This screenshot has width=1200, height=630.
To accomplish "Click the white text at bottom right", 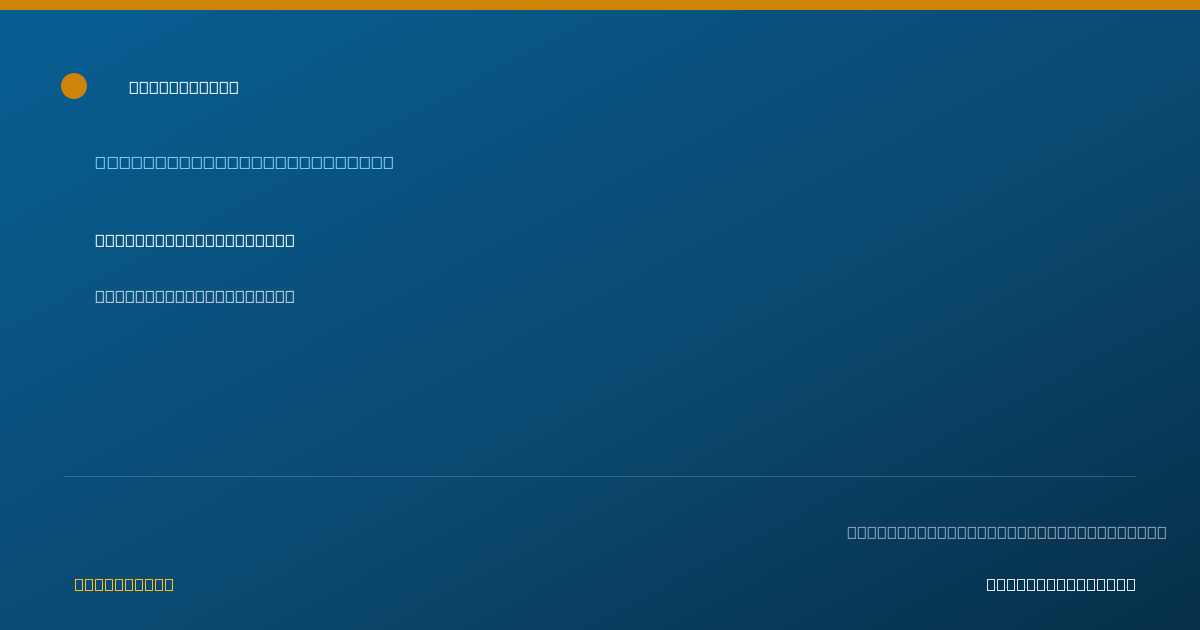I will pyautogui.click(x=1061, y=584).
